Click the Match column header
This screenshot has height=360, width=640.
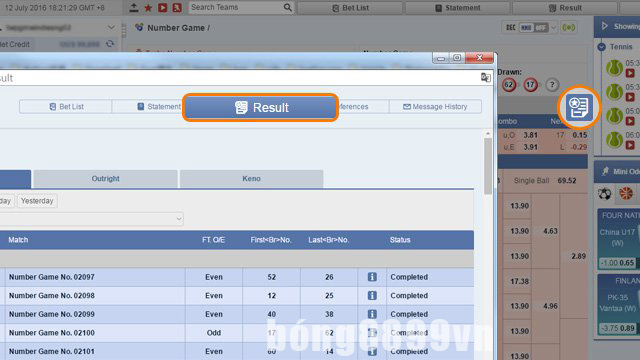(18, 240)
